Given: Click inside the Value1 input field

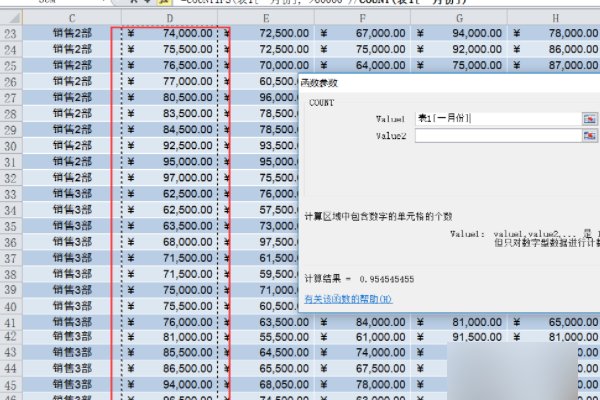Looking at the screenshot, I should (498, 119).
